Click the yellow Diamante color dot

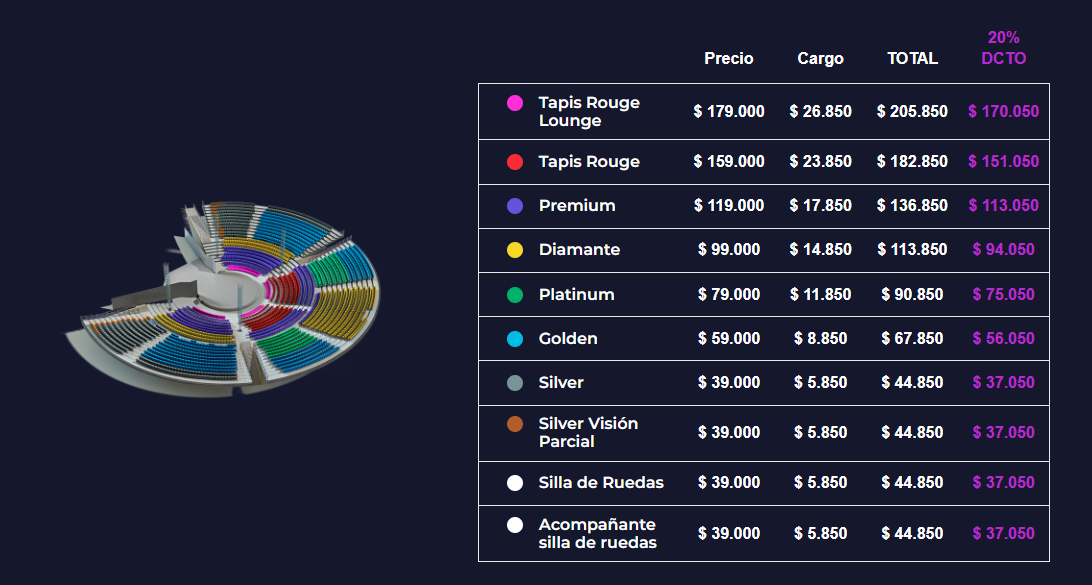515,250
